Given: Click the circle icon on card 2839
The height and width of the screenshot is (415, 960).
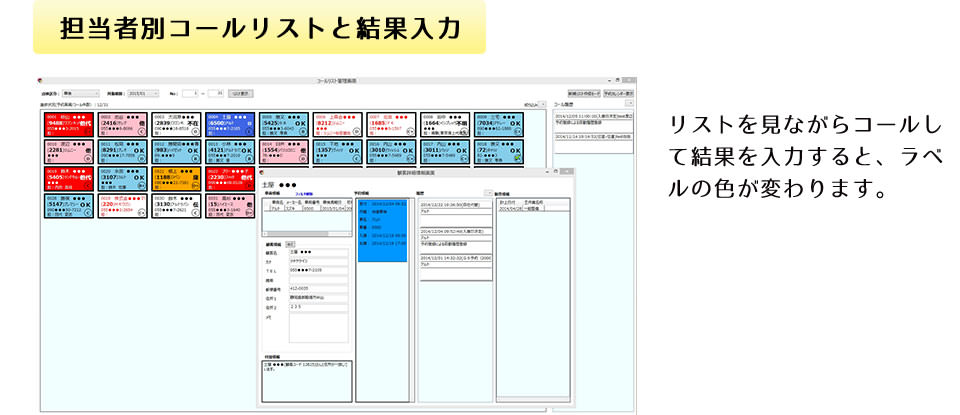Looking at the screenshot, I should (195, 131).
